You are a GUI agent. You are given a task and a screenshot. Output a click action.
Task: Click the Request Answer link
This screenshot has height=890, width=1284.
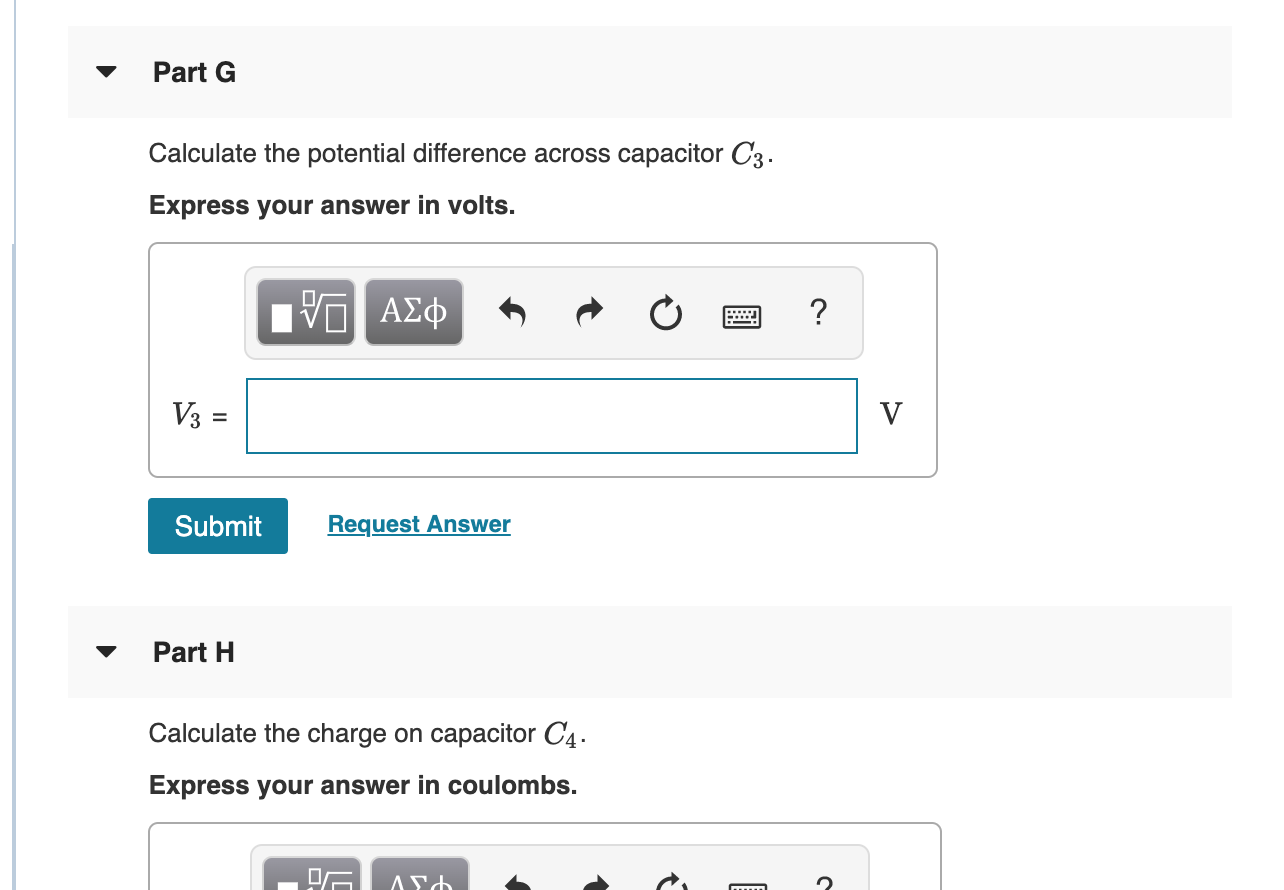pos(419,524)
